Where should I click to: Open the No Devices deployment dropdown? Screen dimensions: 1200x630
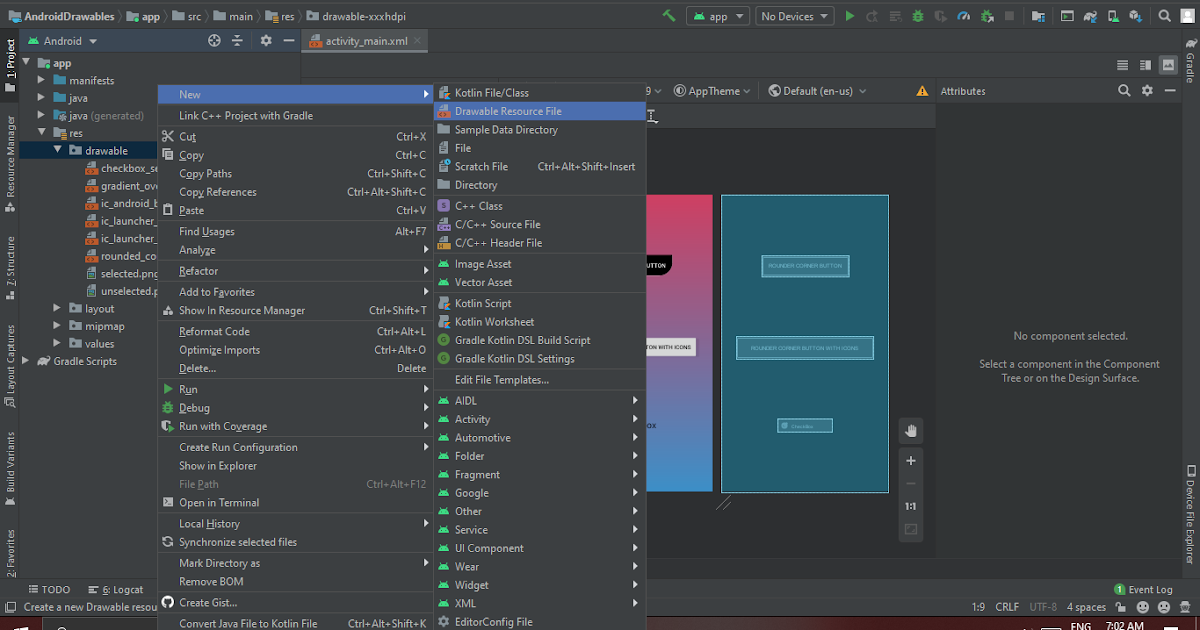794,15
